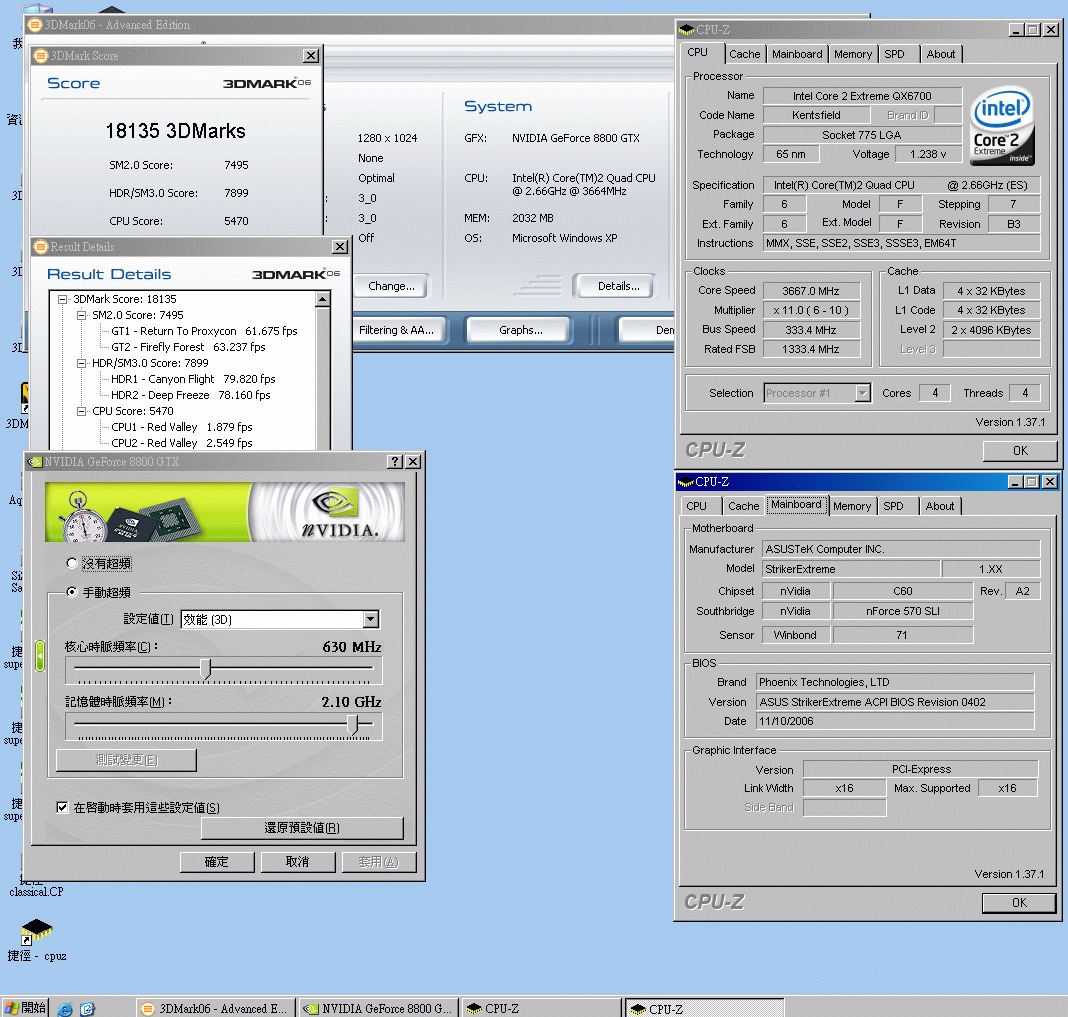Click the chip icon in the upper CPU-Z title bar

click(687, 30)
